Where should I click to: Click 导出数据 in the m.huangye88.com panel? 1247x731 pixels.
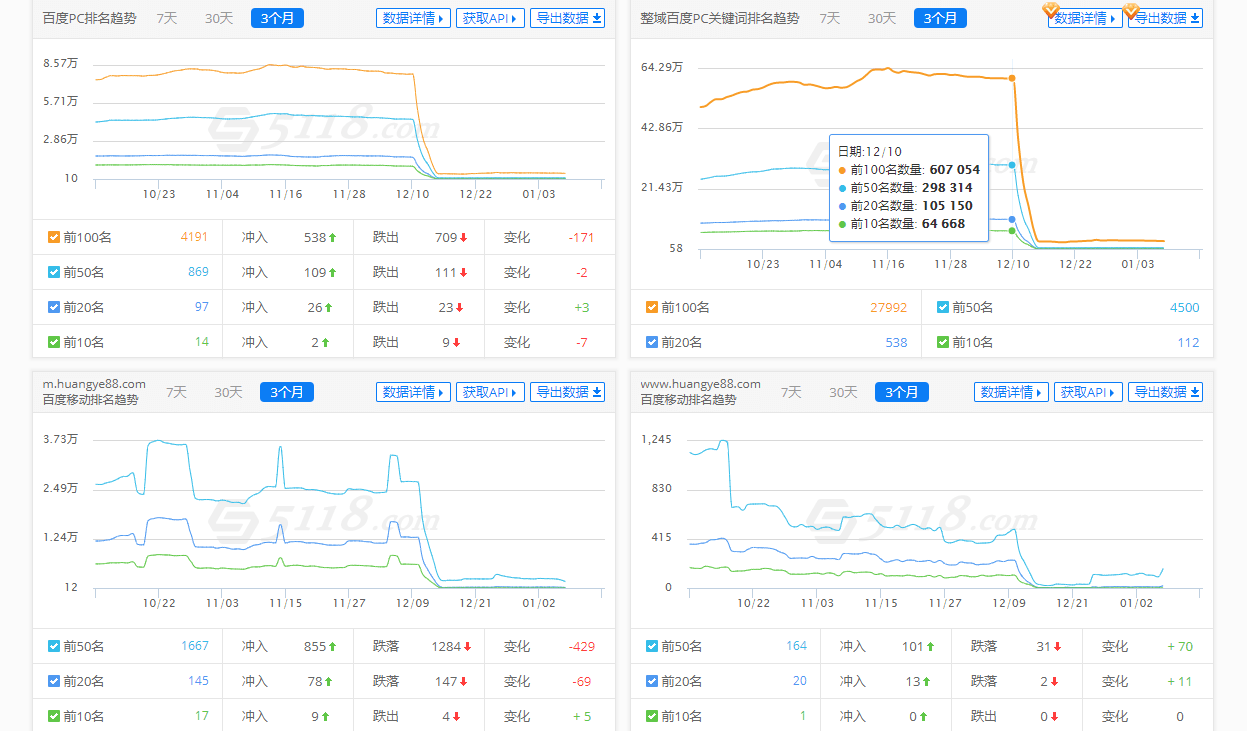(568, 392)
